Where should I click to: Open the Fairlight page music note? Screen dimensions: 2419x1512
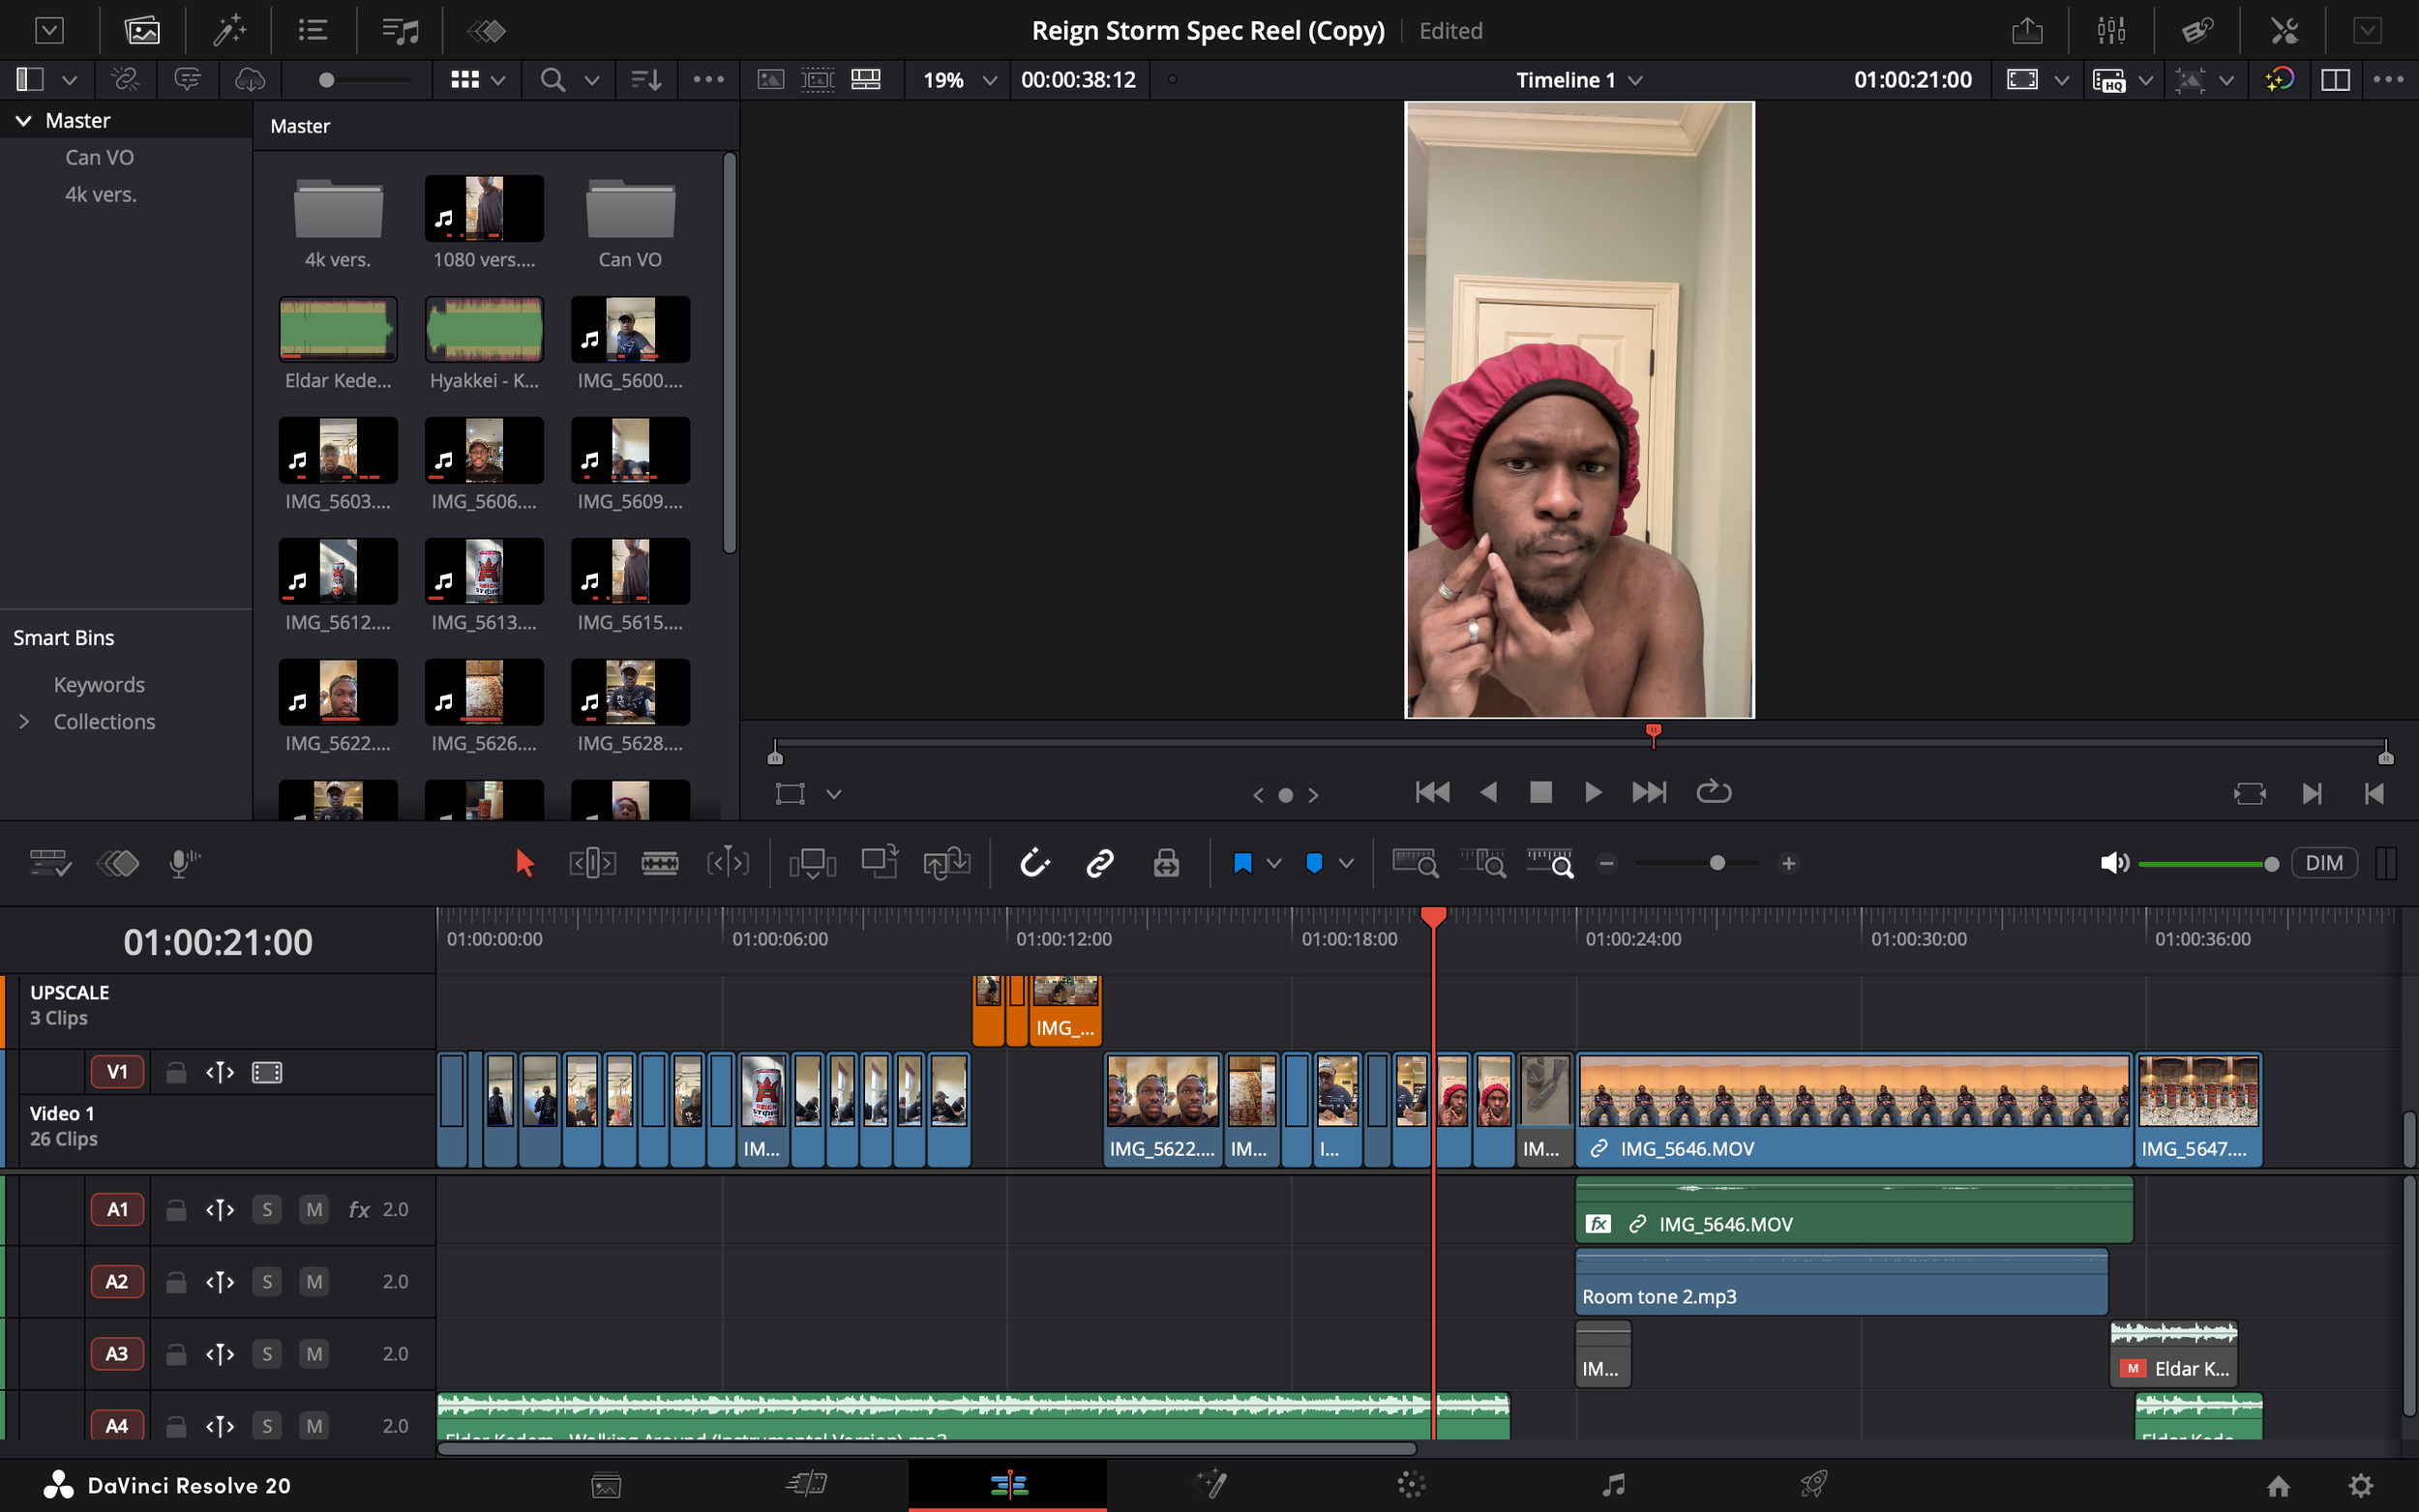1612,1485
